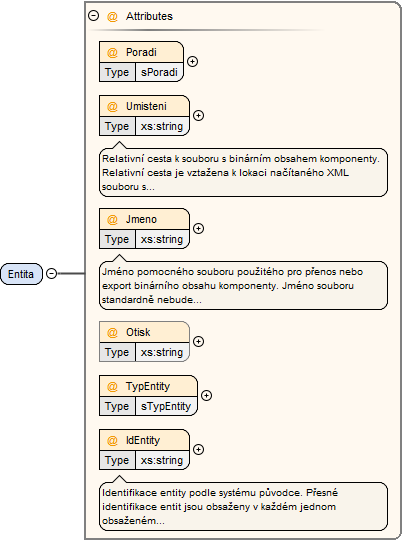The height and width of the screenshot is (541, 419).
Task: Expand the Poradi attribute details
Action: 192,61
